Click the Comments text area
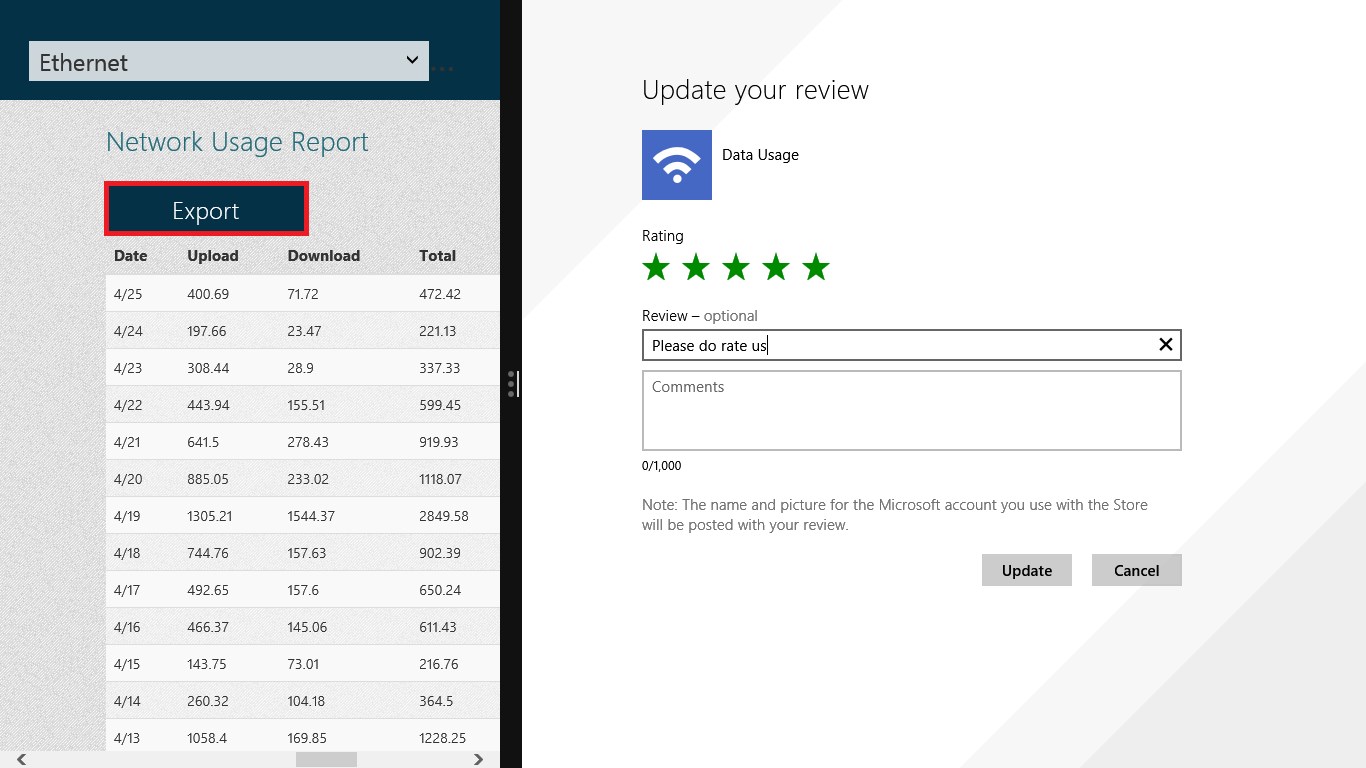The image size is (1366, 768). point(911,411)
